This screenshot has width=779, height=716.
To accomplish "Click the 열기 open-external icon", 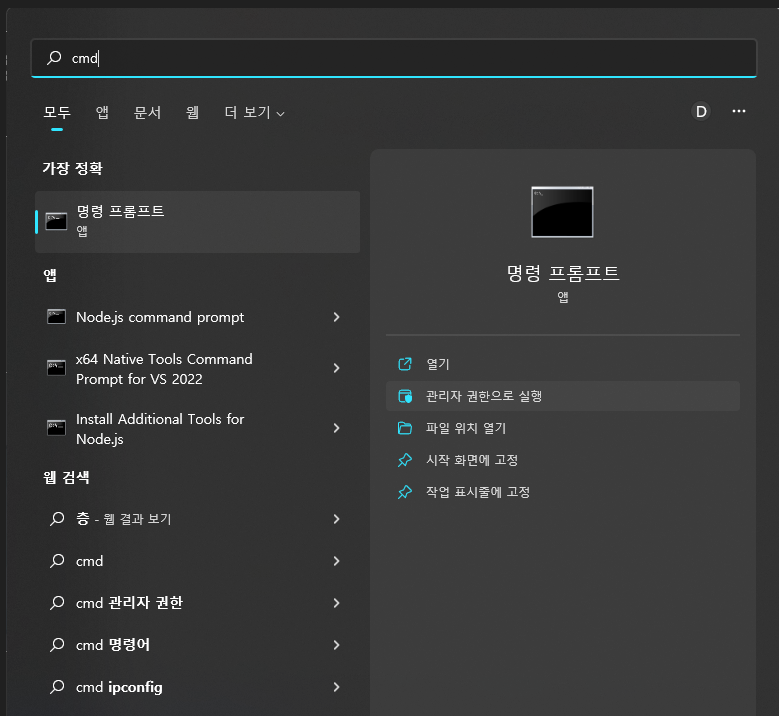I will click(405, 364).
